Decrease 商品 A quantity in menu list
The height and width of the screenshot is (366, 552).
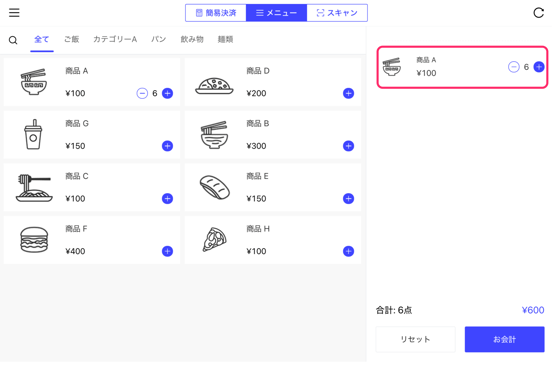(x=142, y=93)
